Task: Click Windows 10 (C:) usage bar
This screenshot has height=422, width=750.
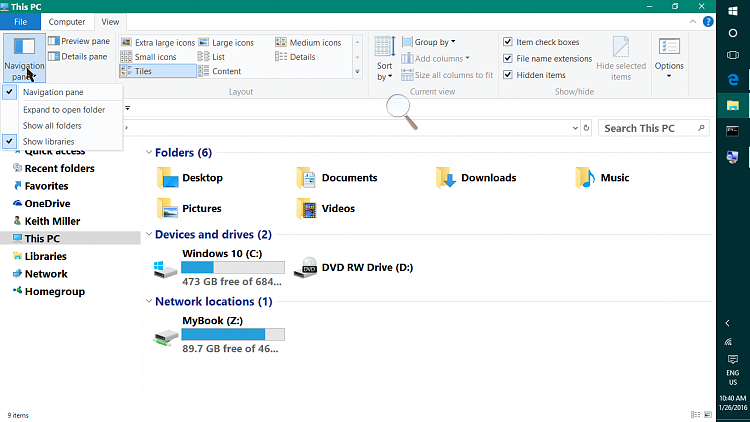Action: click(x=233, y=267)
